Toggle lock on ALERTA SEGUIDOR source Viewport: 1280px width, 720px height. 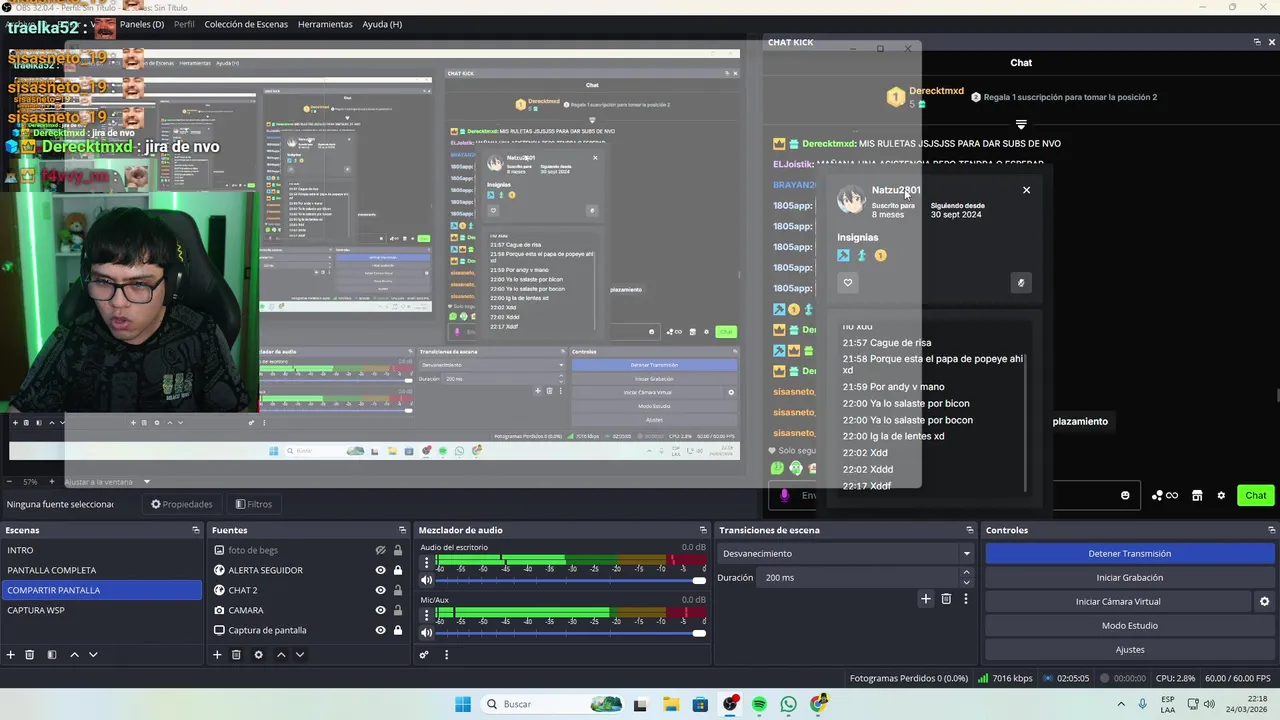[x=398, y=570]
